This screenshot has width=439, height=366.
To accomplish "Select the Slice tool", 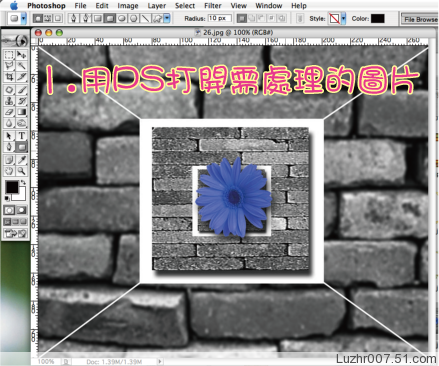I will pos(21,77).
